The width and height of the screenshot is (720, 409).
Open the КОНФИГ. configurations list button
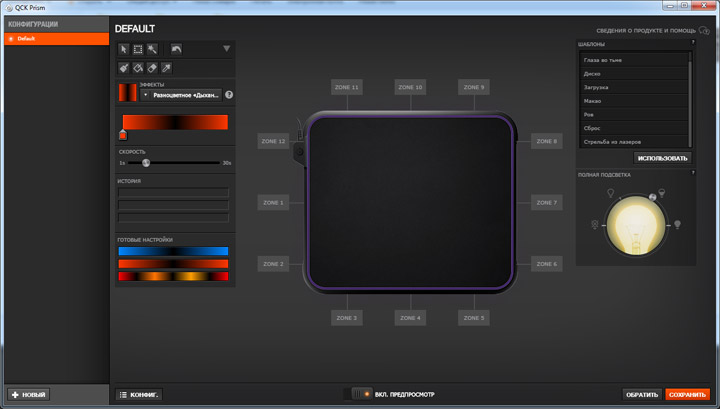(139, 395)
